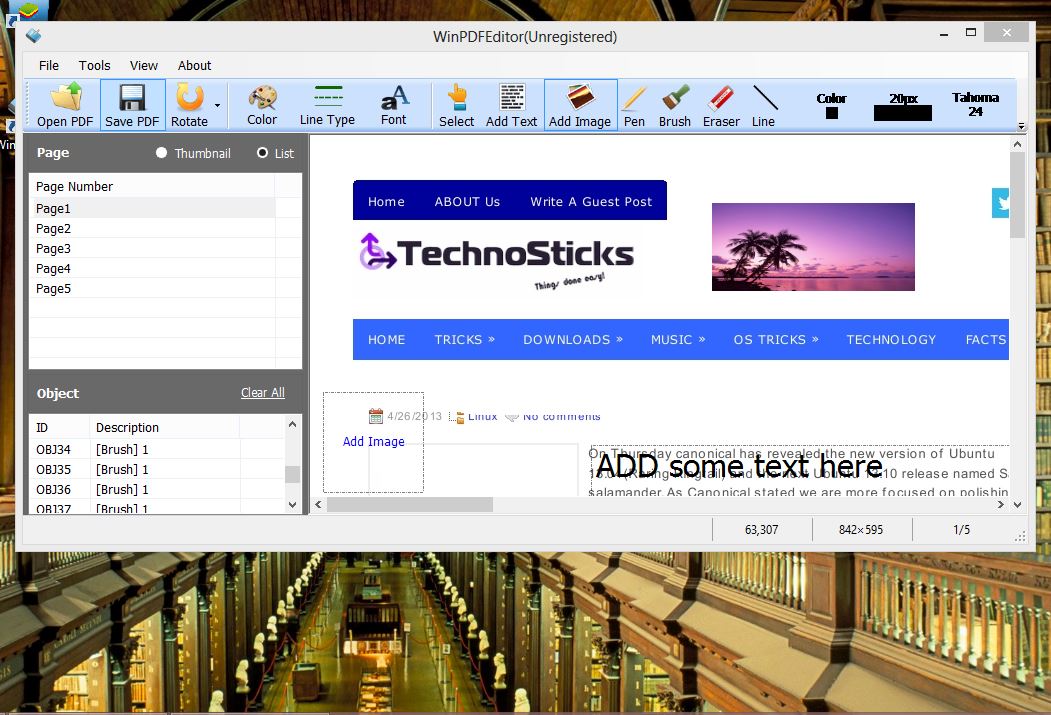Viewport: 1051px width, 715px height.
Task: Pick the Add Text tool
Action: coord(511,105)
